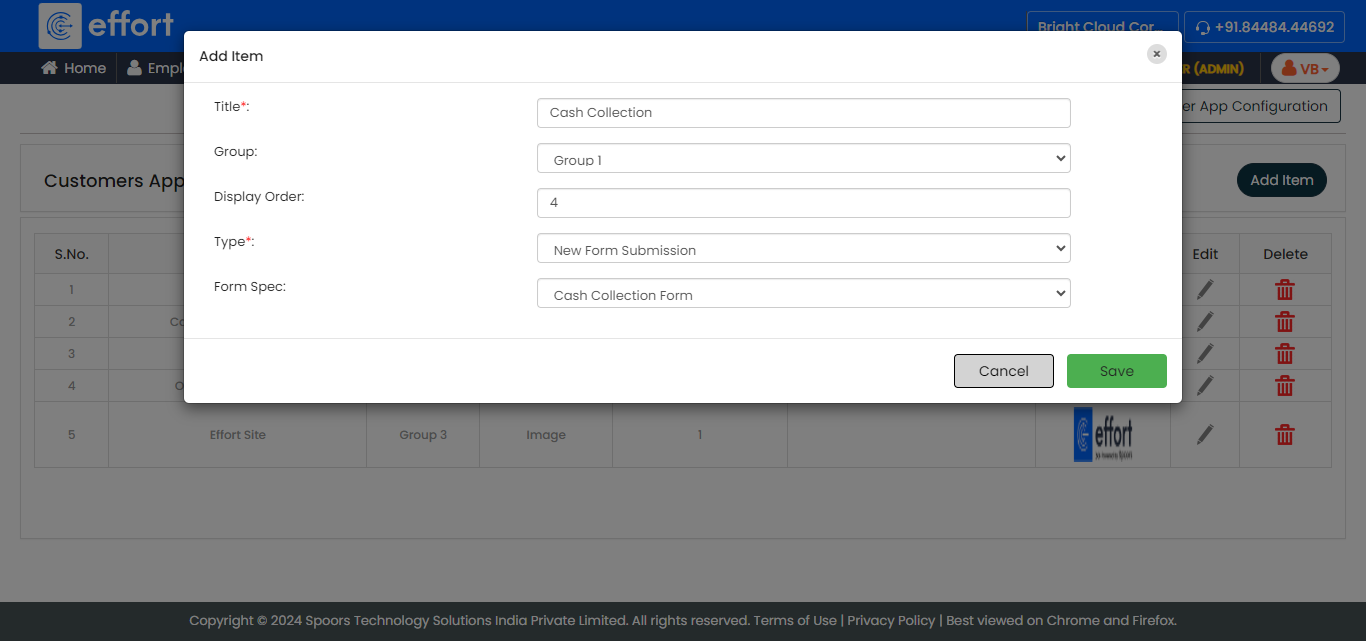This screenshot has width=1366, height=641.
Task: Click the Add Item button behind the dialog
Action: 1281,180
